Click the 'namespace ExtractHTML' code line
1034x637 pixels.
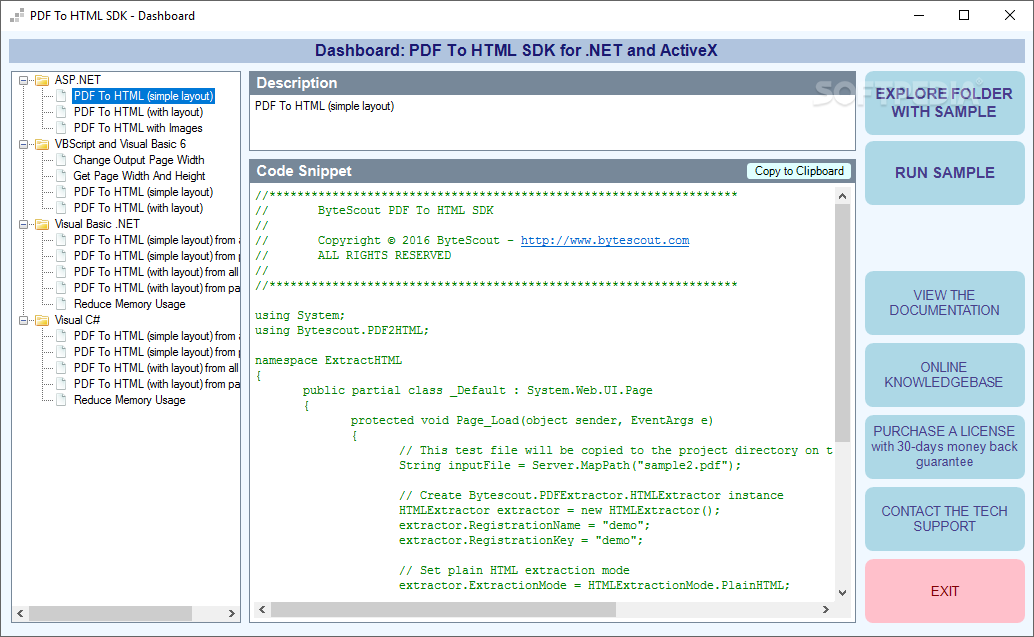[x=328, y=361]
